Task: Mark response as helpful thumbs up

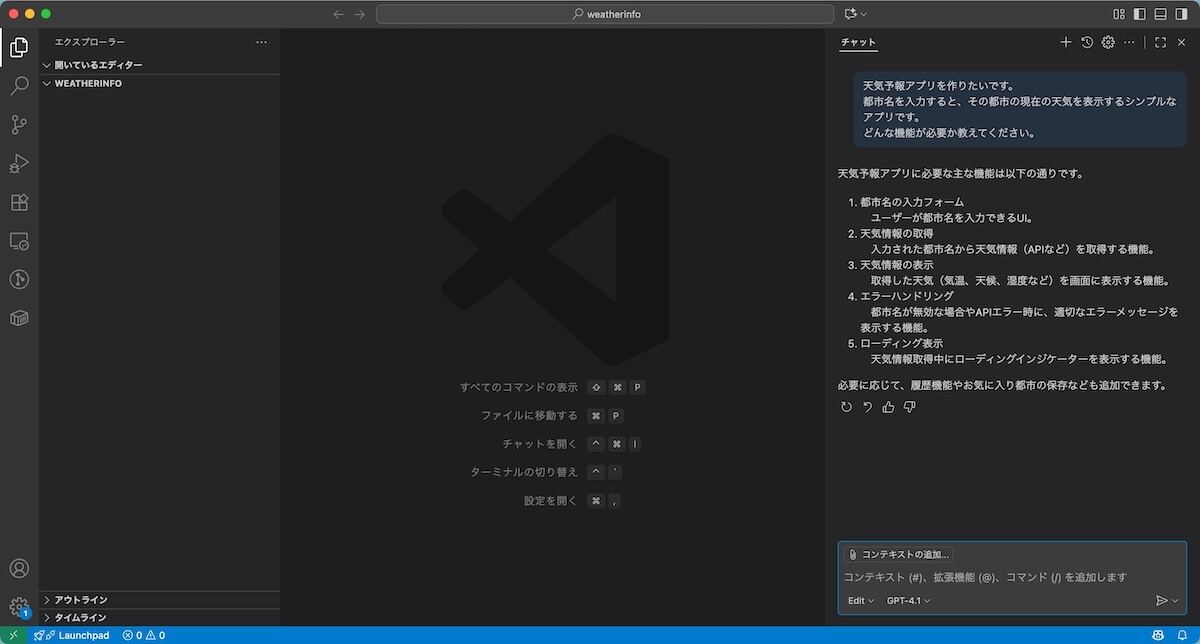Action: pos(888,407)
